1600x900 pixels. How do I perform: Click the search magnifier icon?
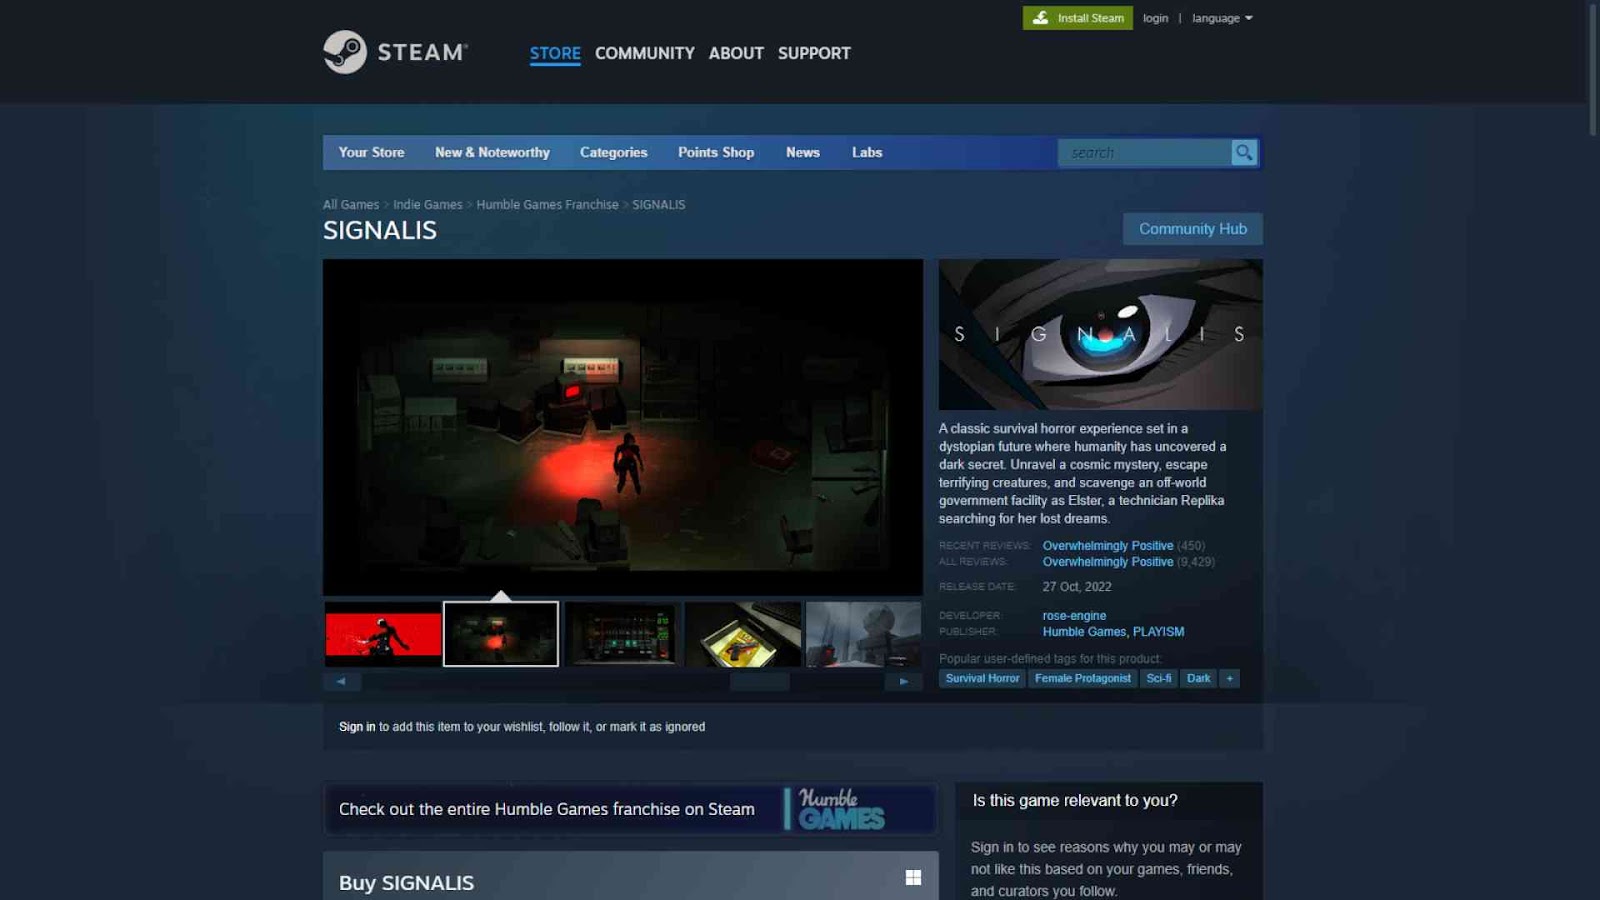(x=1244, y=152)
